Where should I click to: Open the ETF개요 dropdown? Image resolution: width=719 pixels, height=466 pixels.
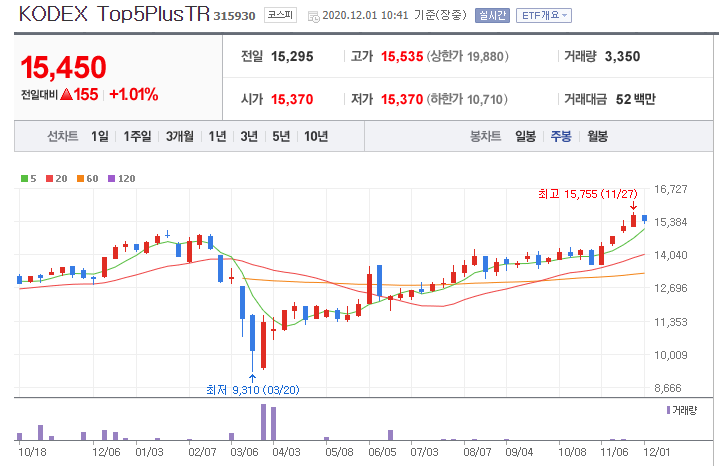pos(543,16)
